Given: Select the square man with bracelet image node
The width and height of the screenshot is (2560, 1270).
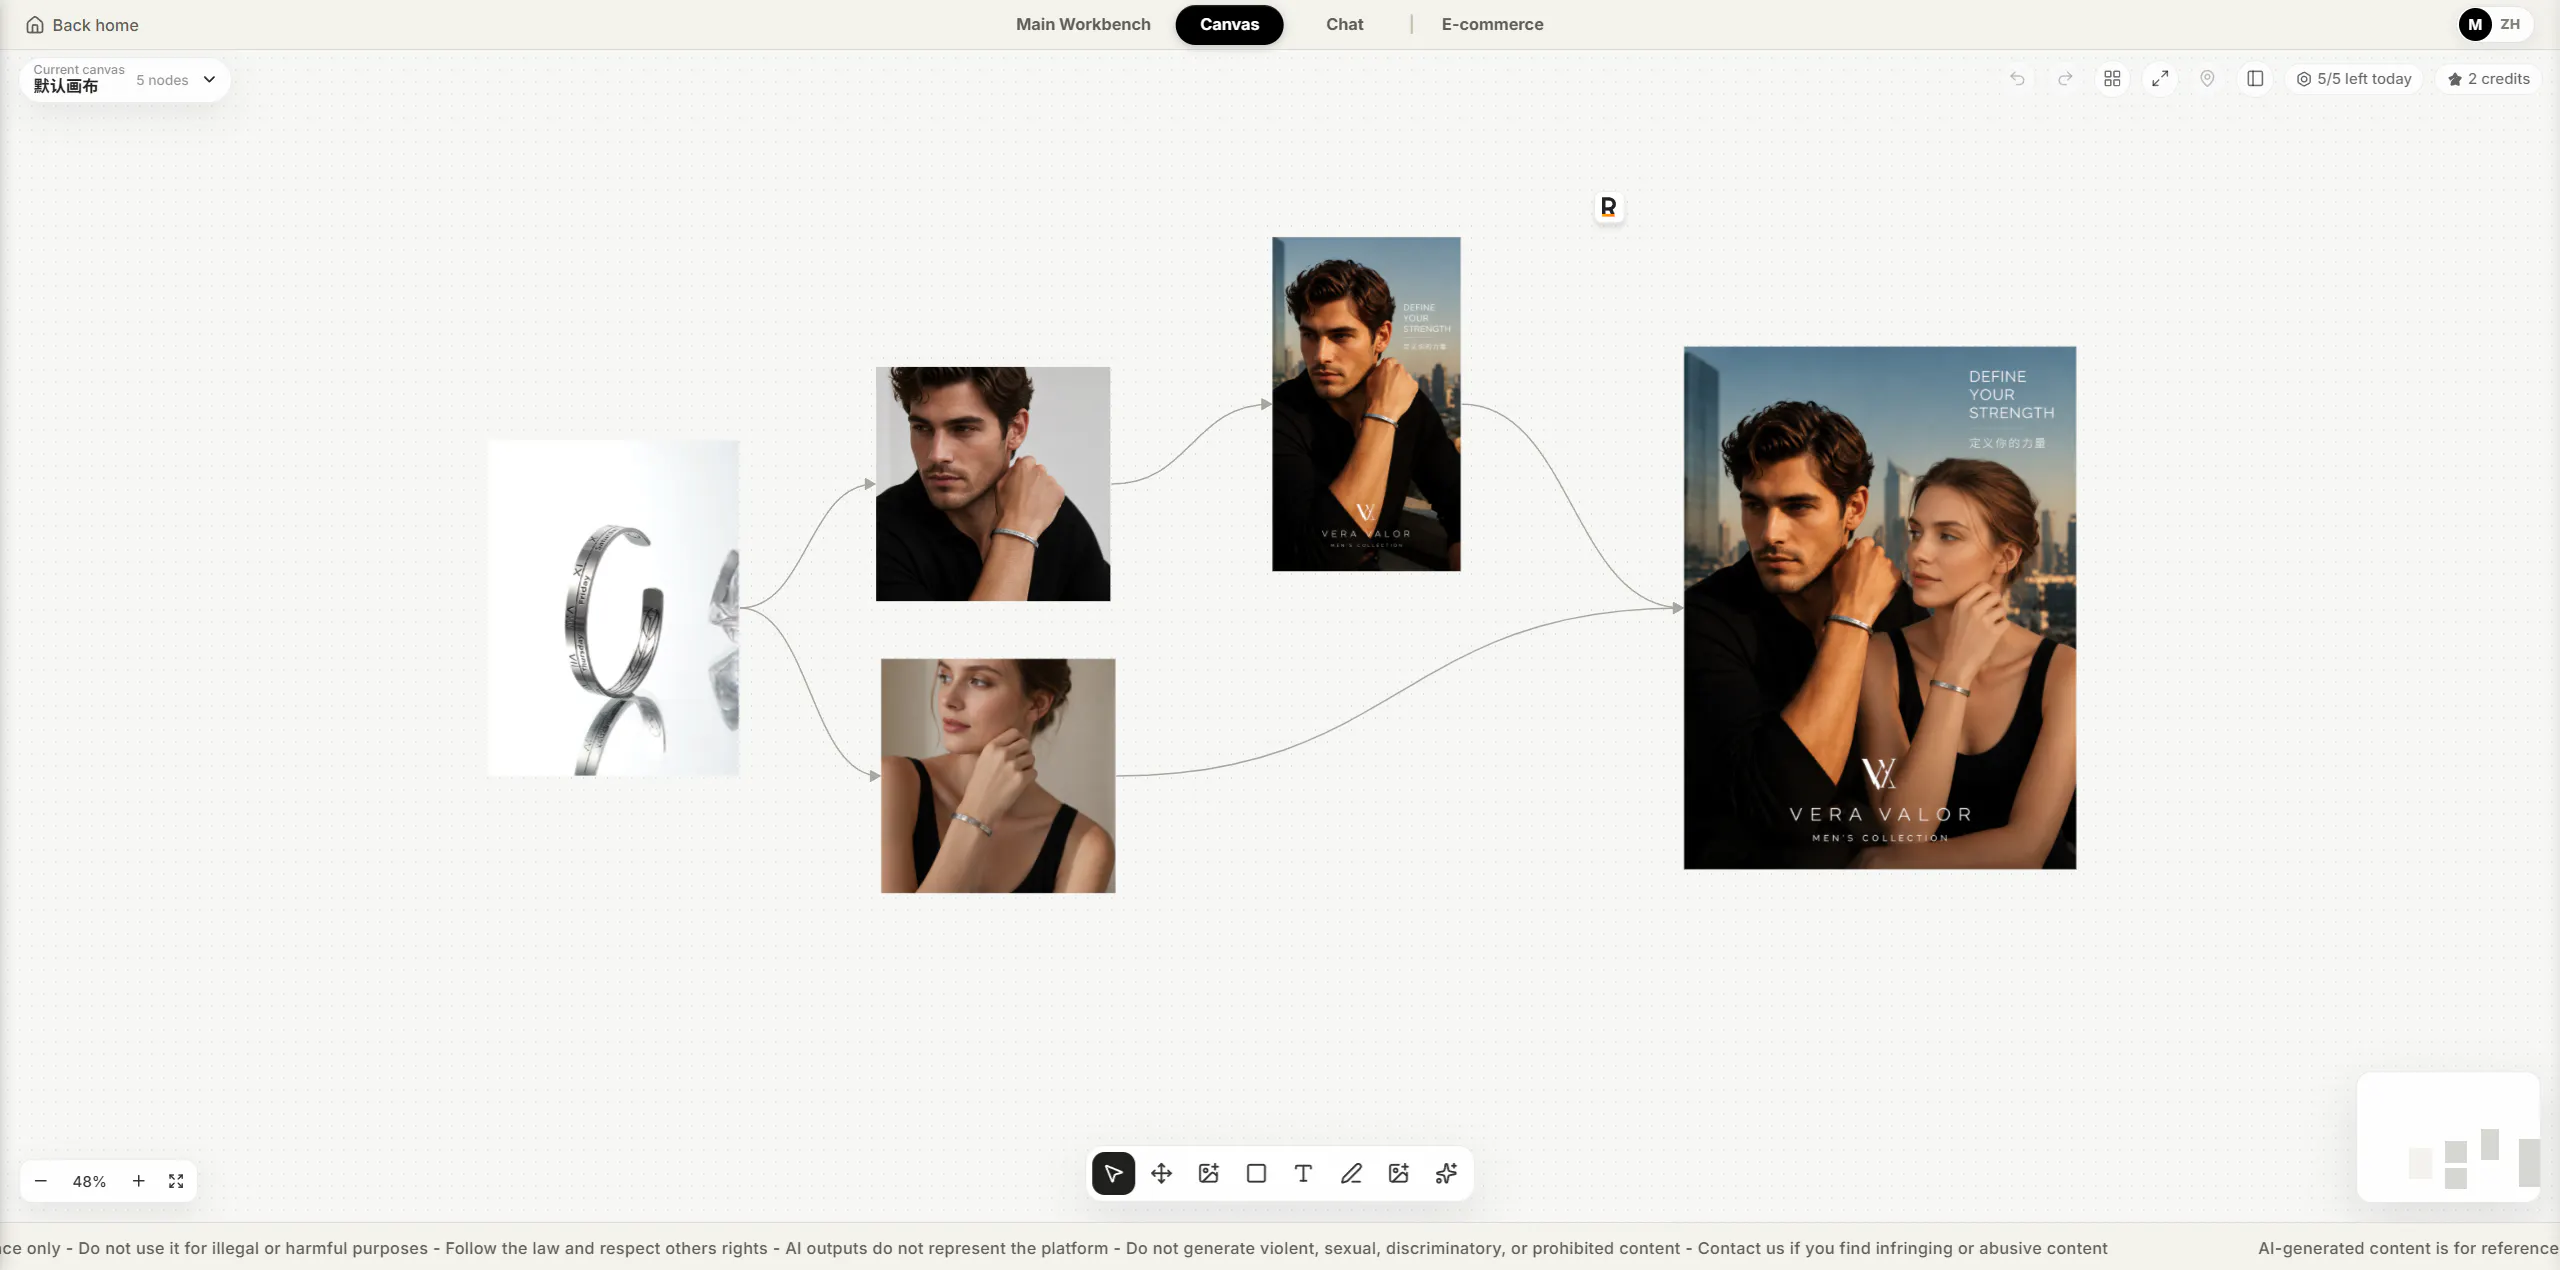Looking at the screenshot, I should tap(993, 484).
